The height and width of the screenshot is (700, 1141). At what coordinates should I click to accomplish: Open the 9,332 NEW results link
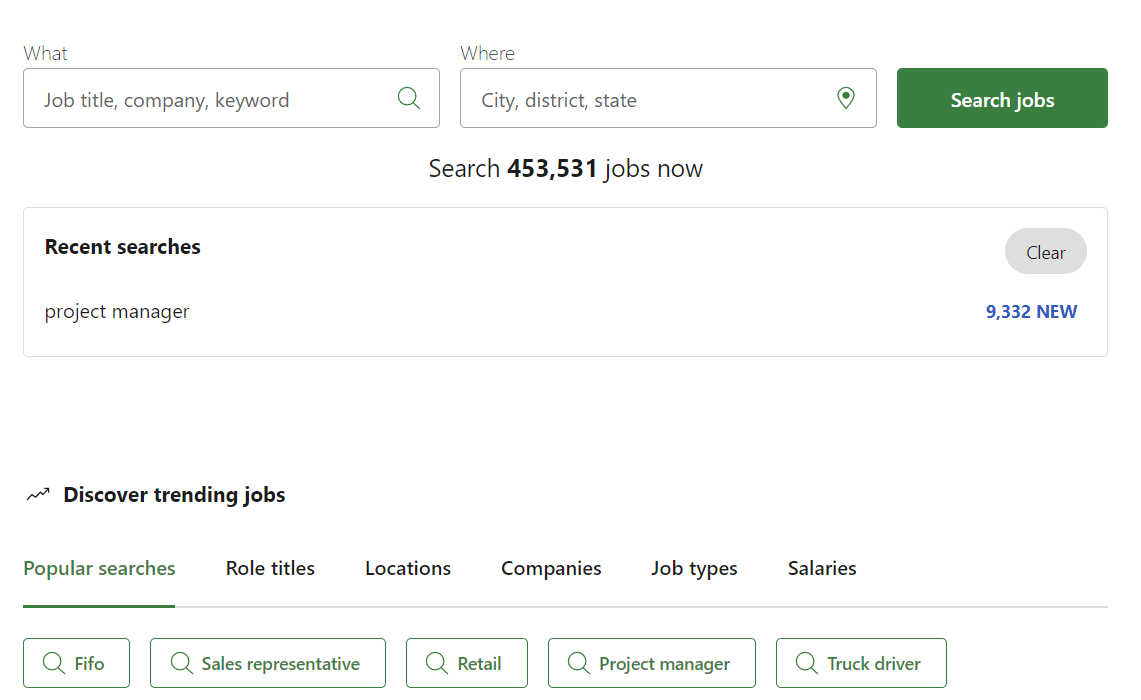(1031, 311)
